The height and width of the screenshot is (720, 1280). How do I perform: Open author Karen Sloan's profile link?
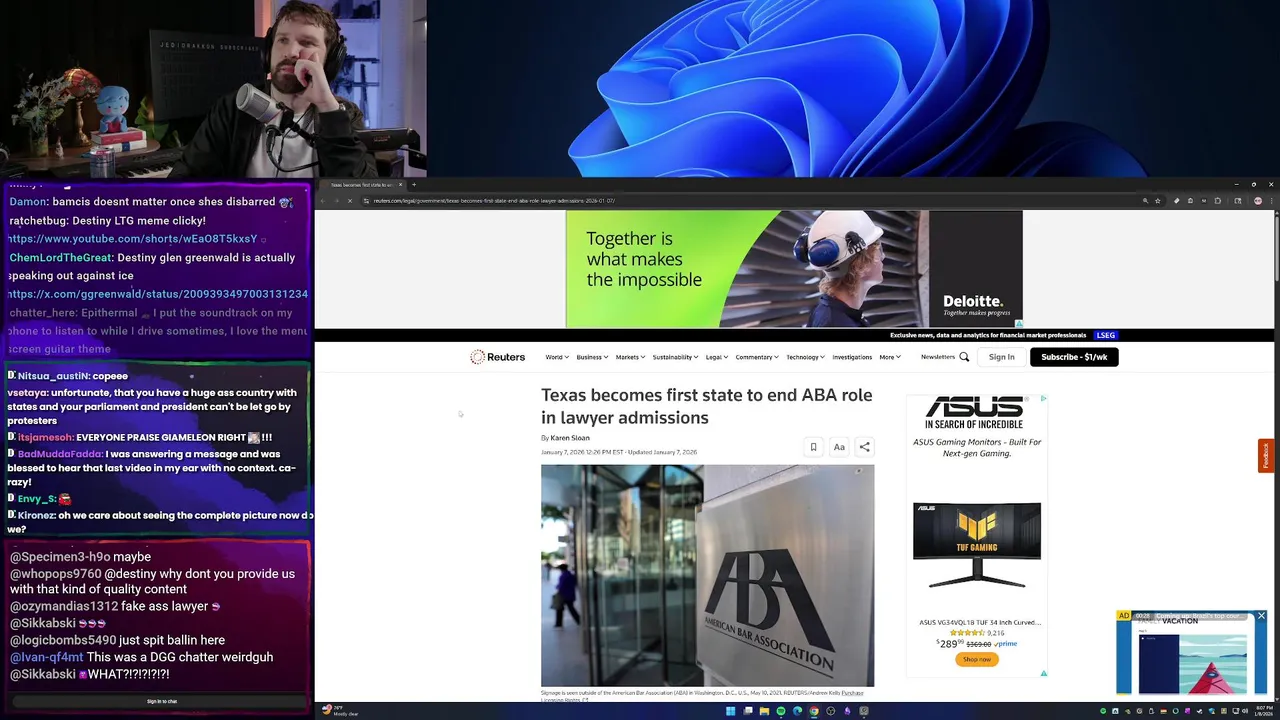click(x=570, y=438)
